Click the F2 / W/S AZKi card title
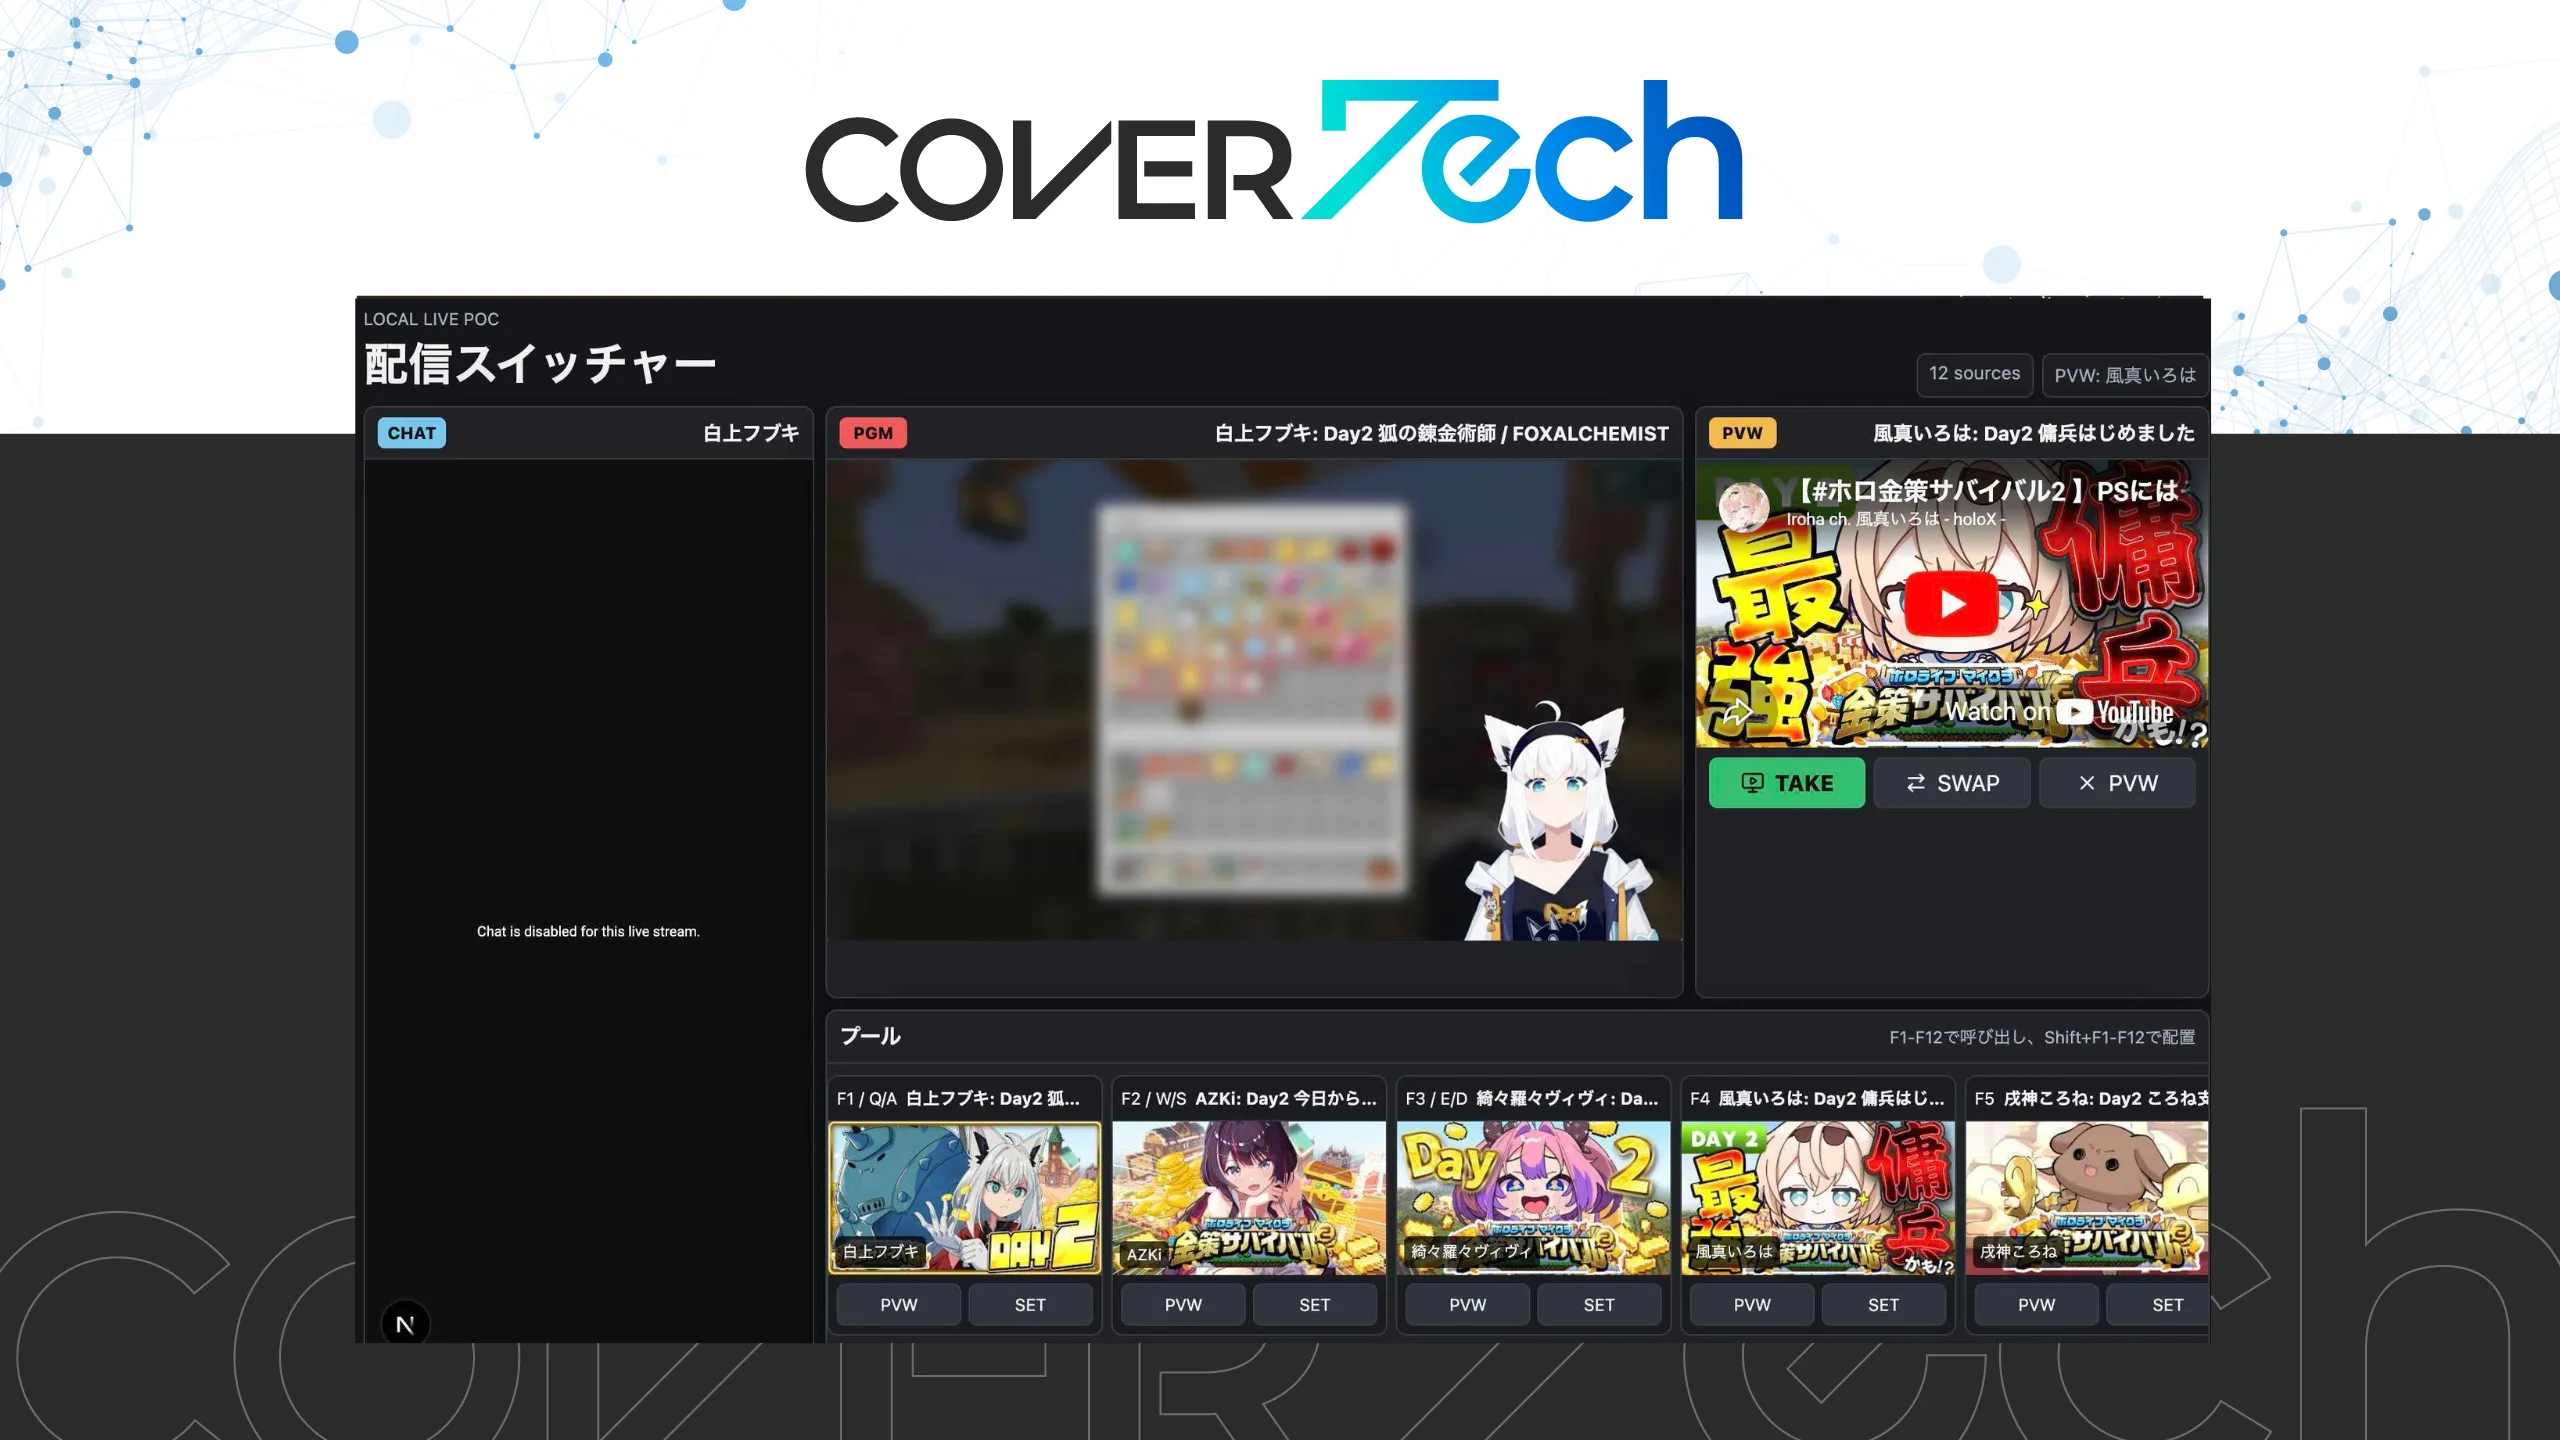2560x1440 pixels. [1249, 1098]
